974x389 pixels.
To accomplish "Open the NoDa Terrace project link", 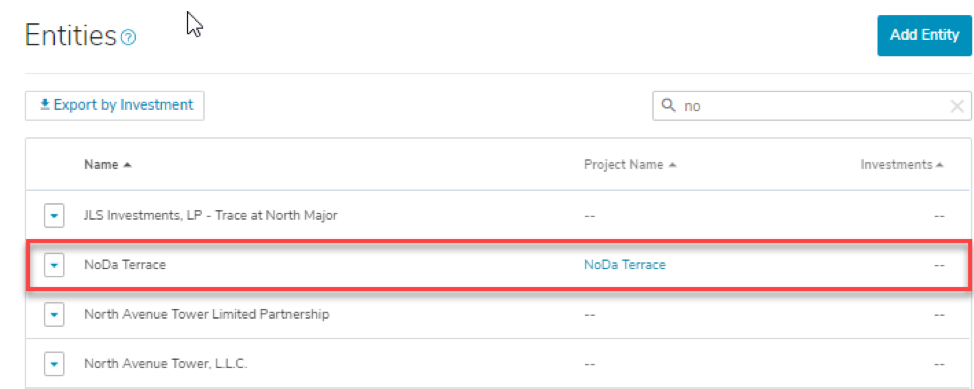I will click(624, 265).
